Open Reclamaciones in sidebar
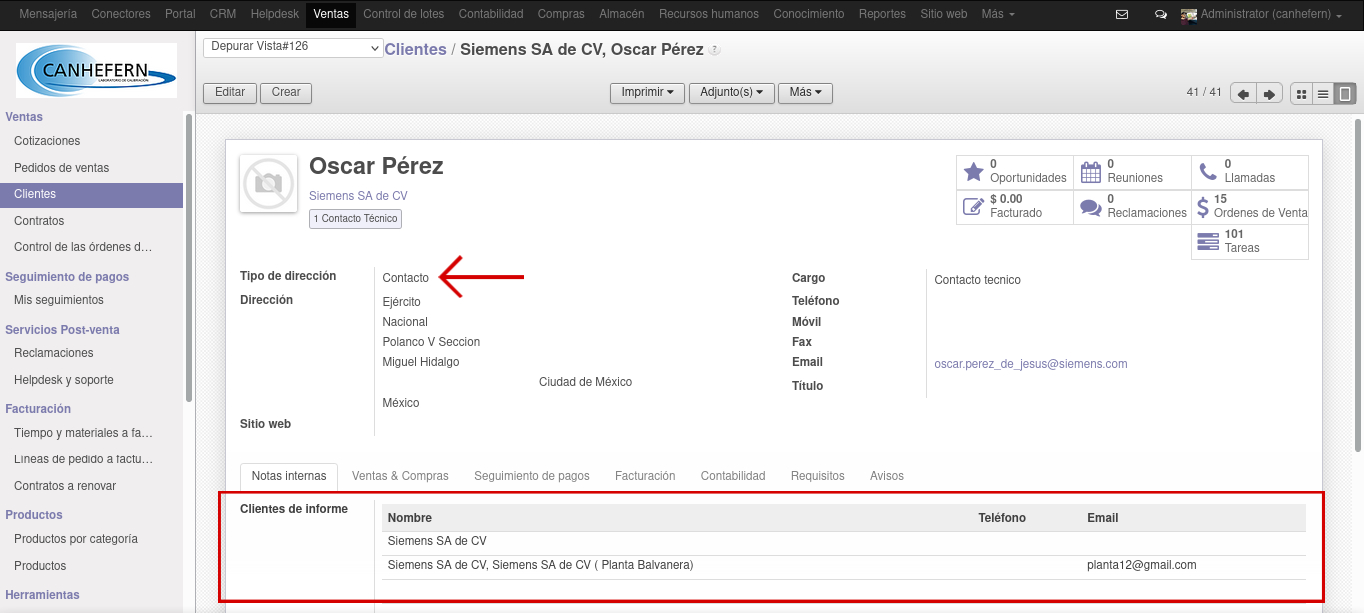1364x613 pixels. coord(54,353)
